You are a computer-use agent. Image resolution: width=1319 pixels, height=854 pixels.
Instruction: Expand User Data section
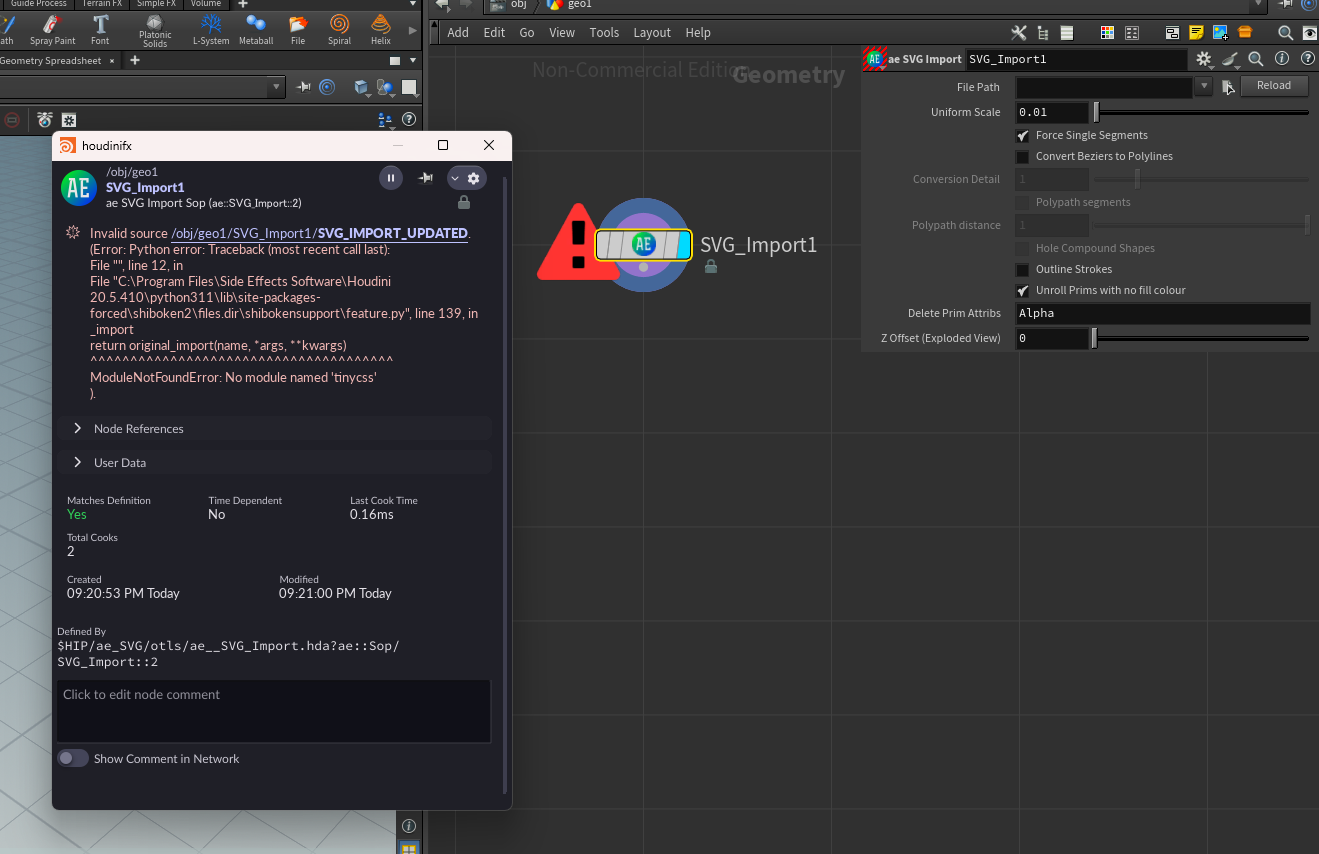(x=274, y=462)
